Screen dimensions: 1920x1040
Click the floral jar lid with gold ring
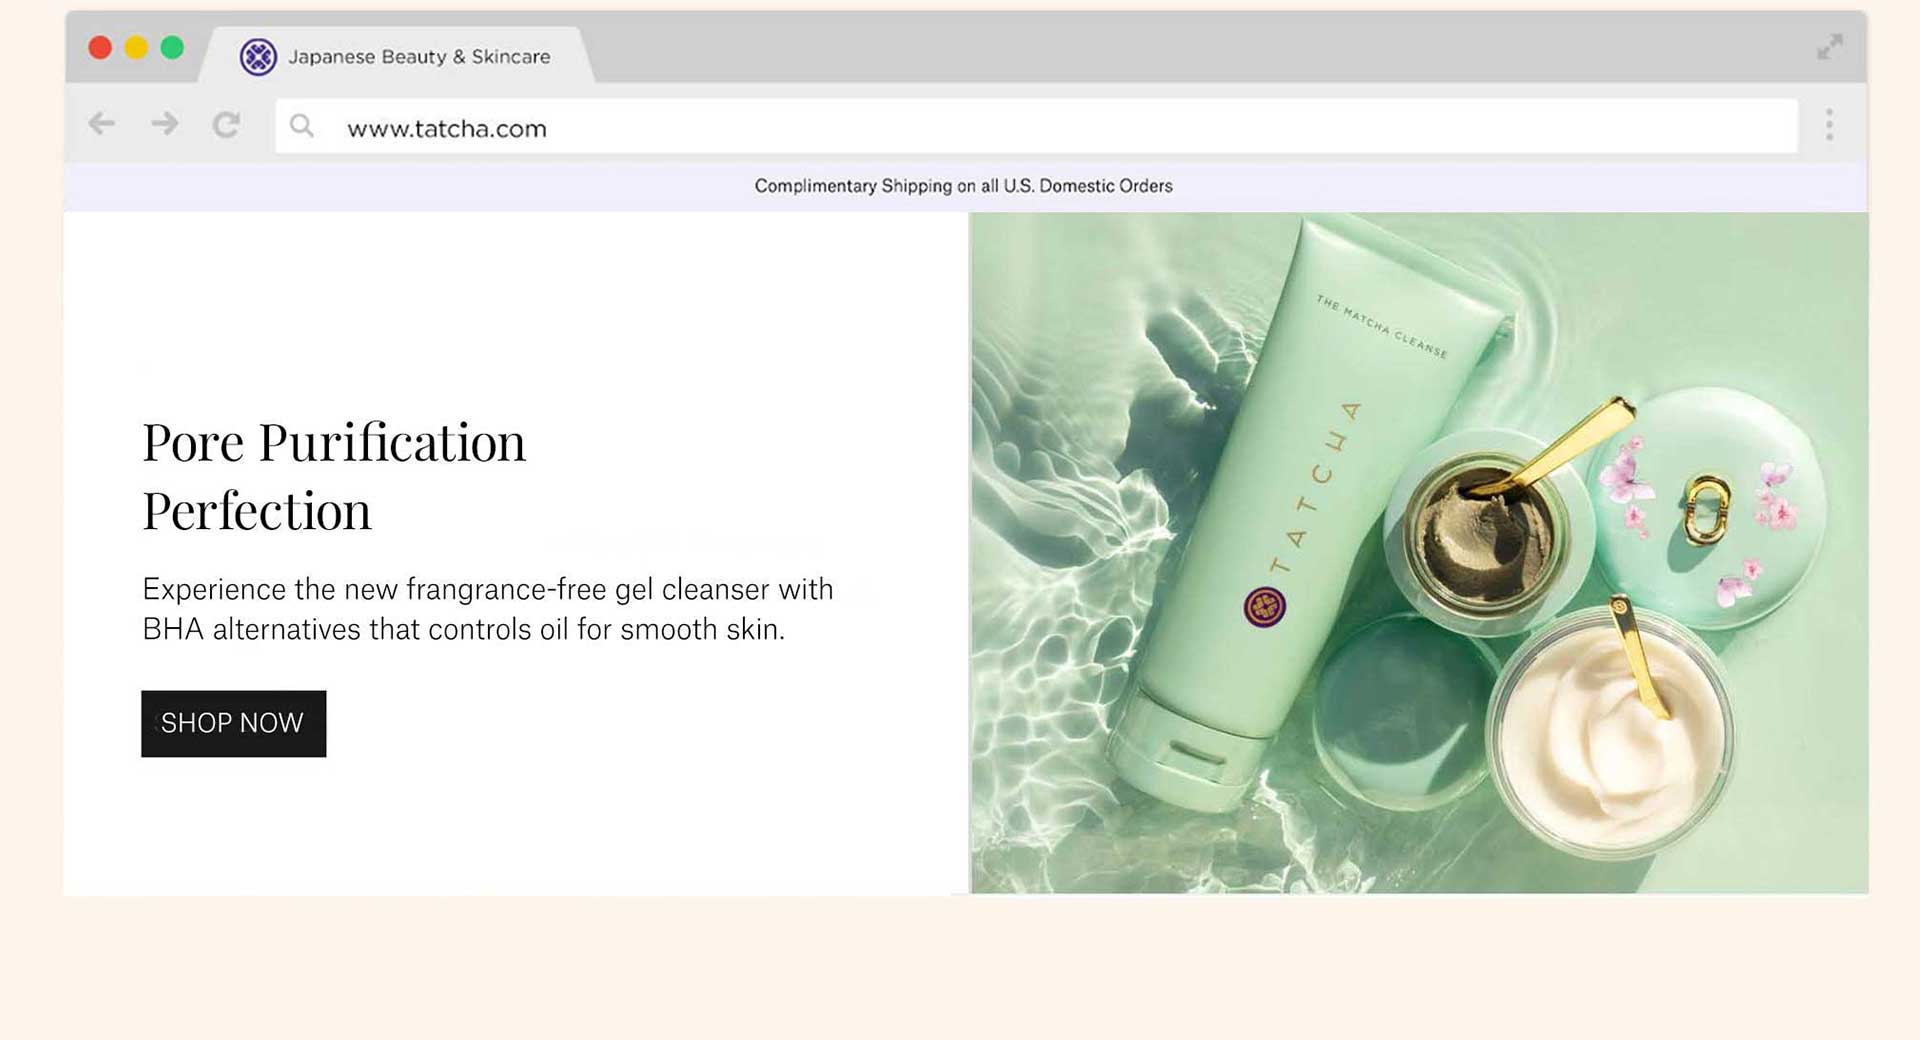(1710, 505)
